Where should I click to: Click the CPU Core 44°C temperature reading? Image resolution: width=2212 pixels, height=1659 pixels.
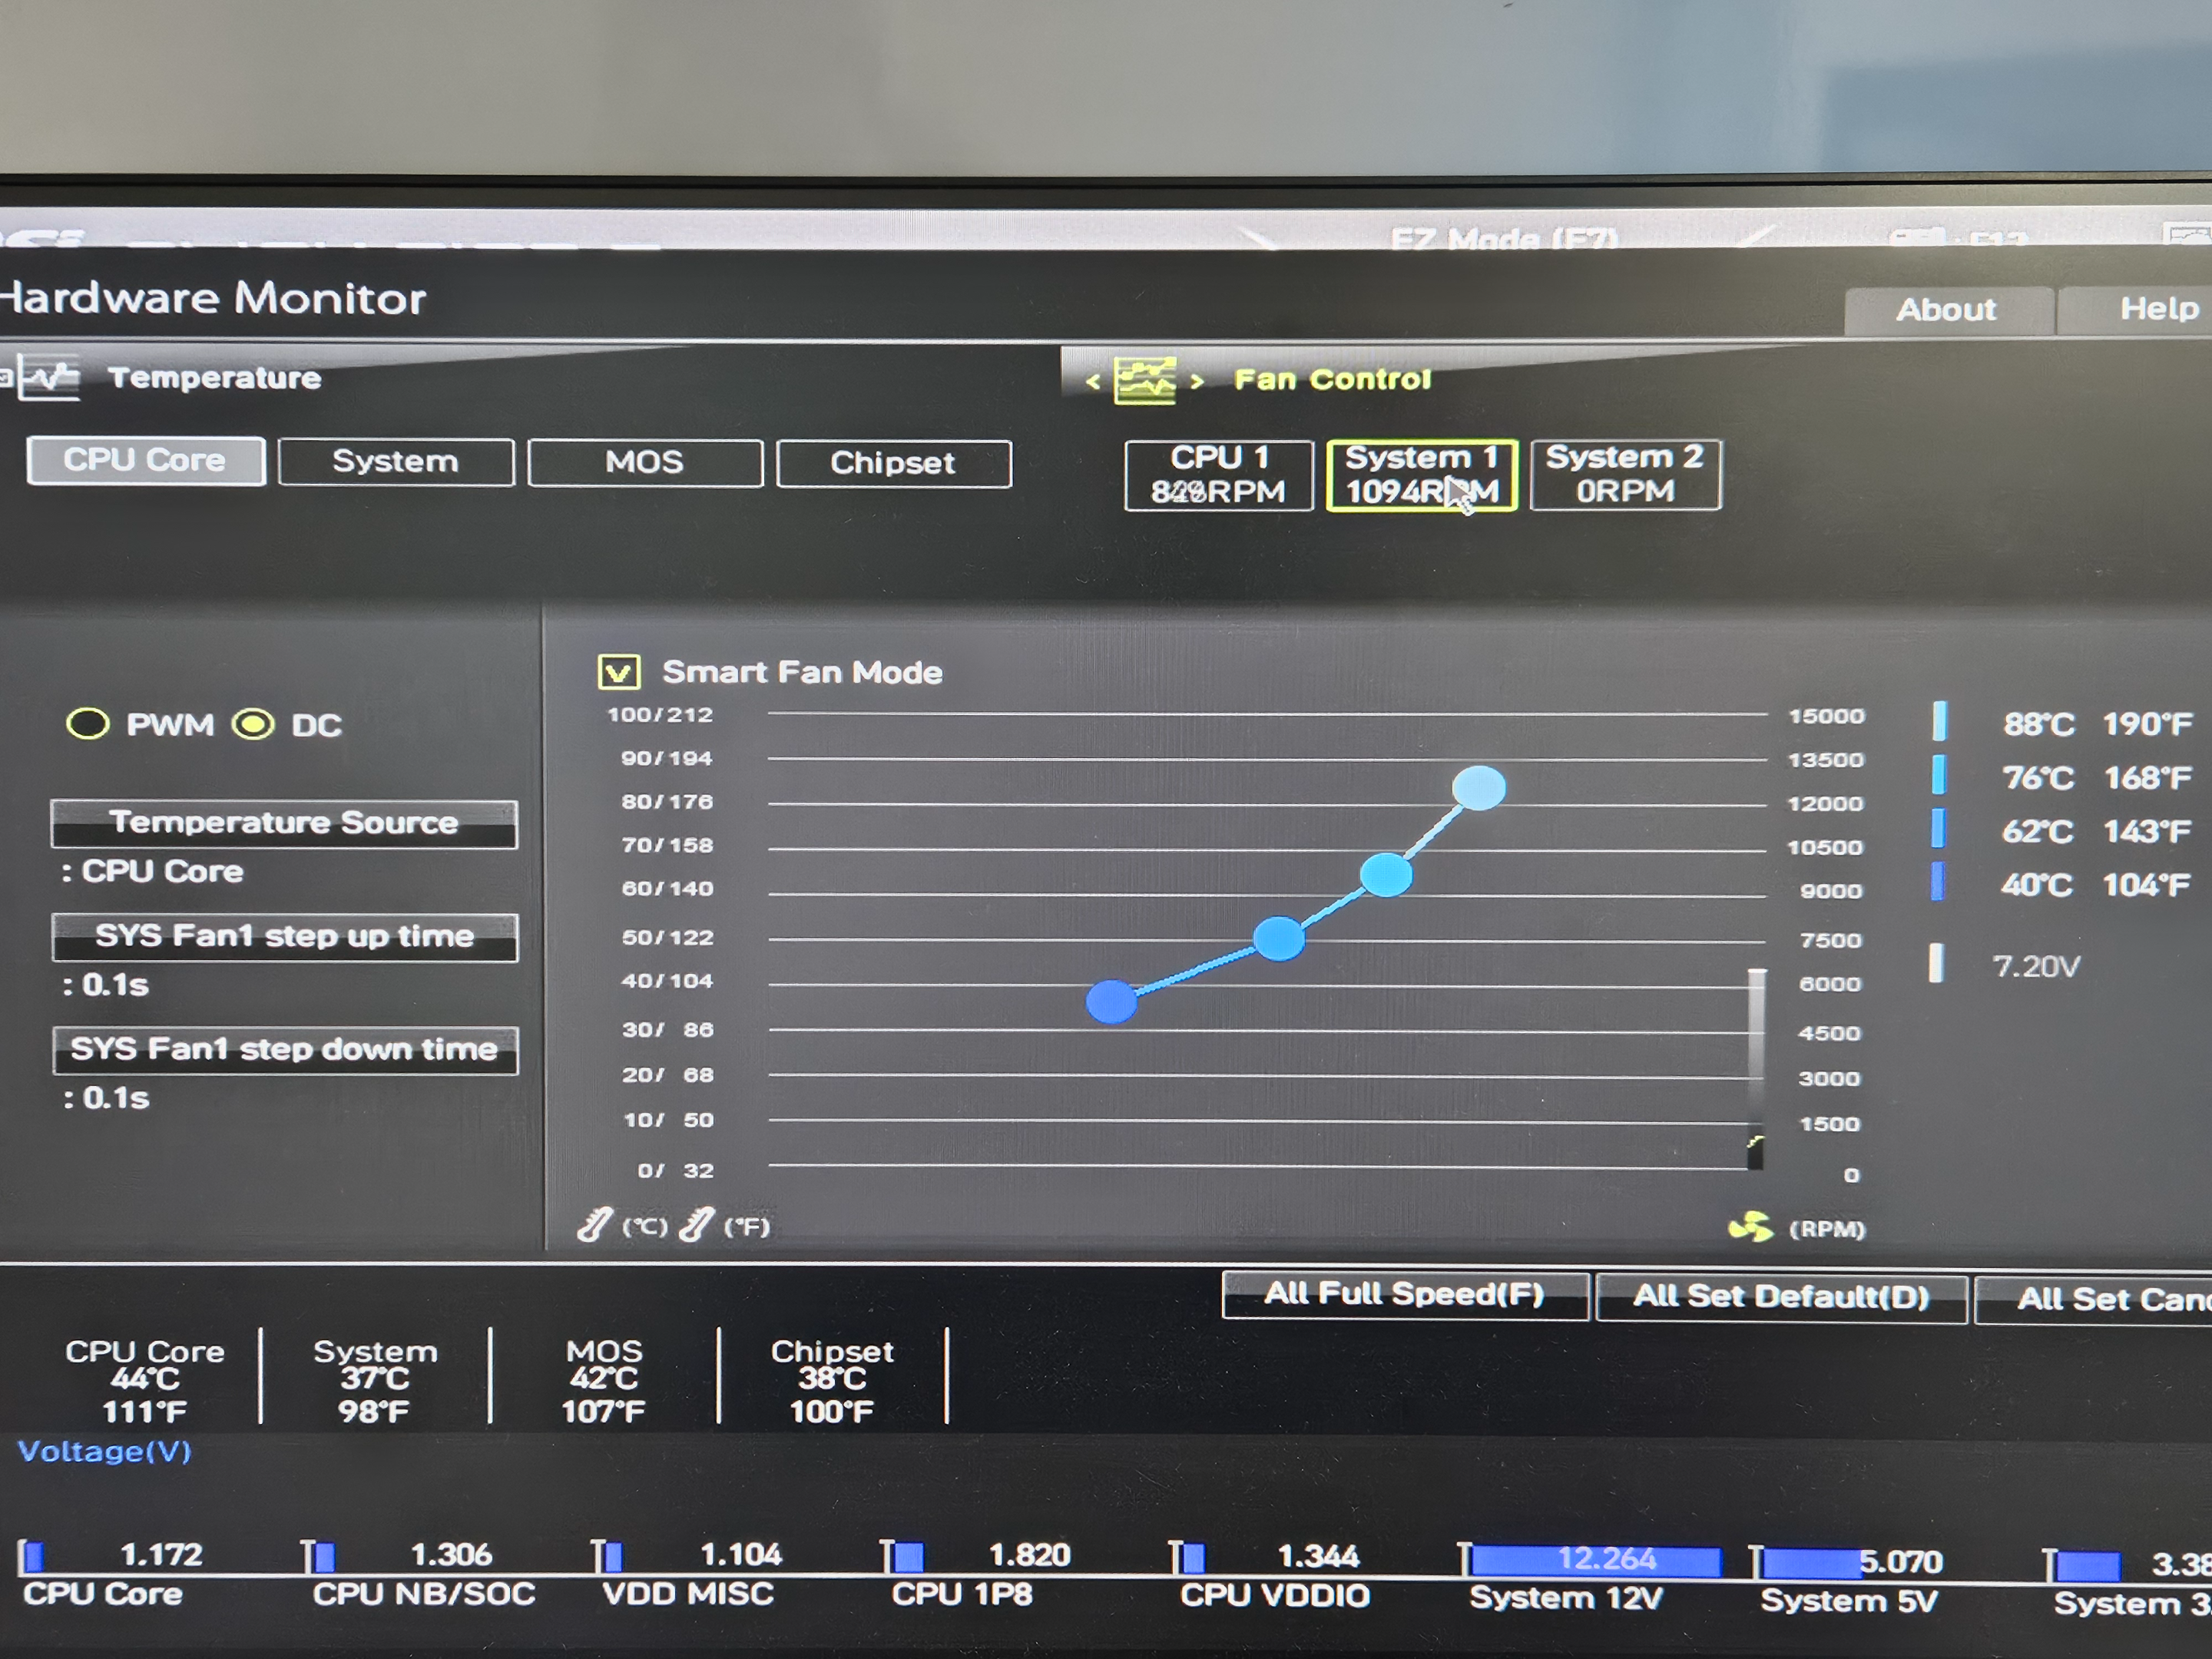pos(145,1381)
